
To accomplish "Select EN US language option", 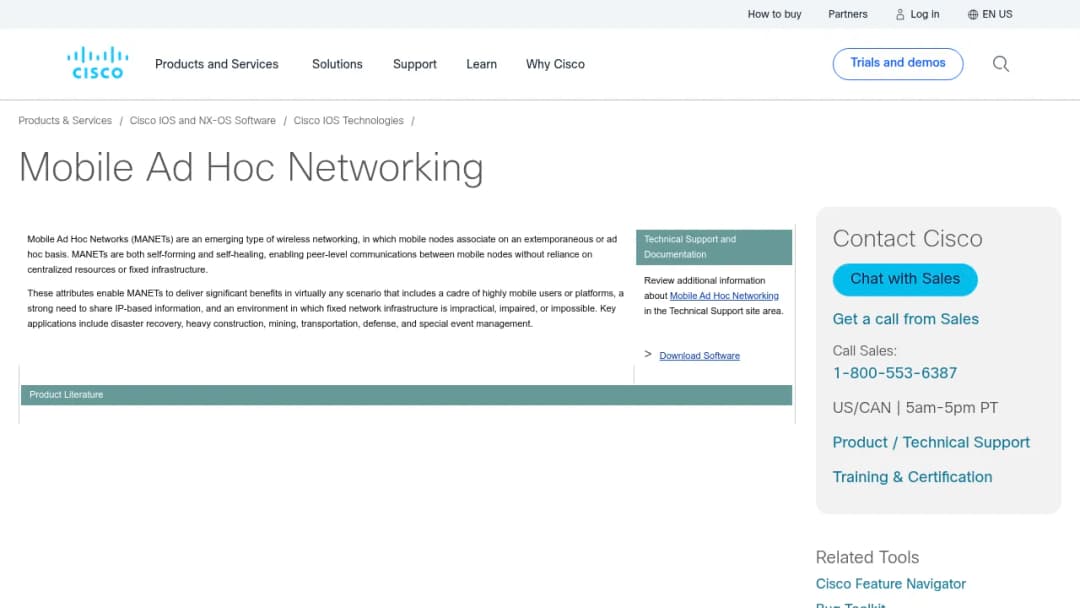I will click(997, 14).
